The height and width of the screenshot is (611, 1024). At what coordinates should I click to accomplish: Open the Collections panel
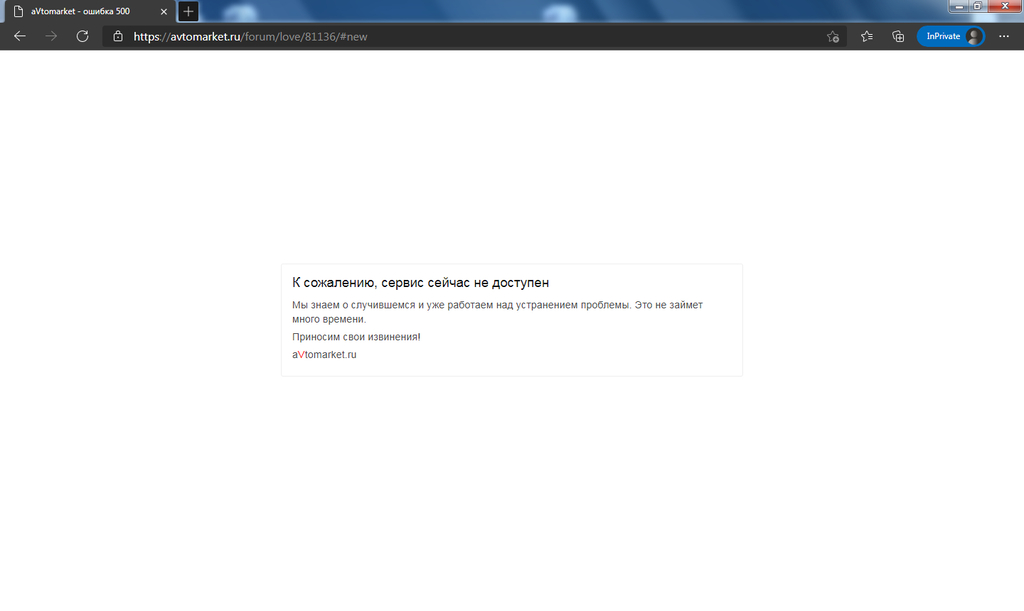click(898, 37)
